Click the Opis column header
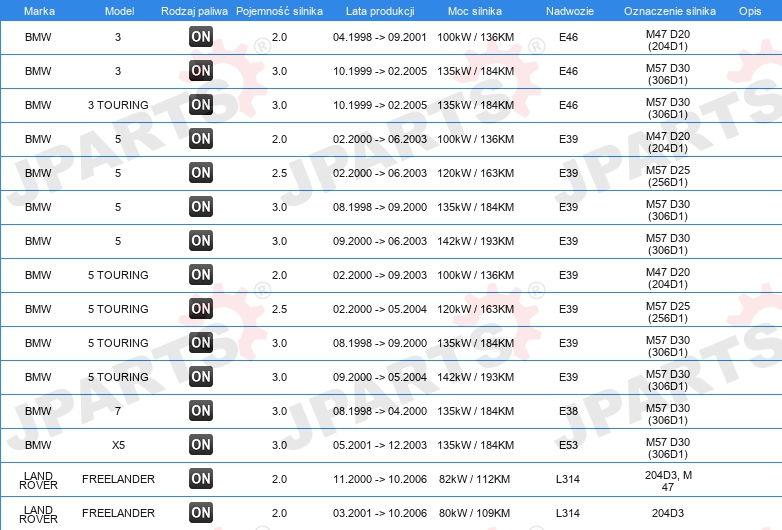The width and height of the screenshot is (782, 530). tap(750, 11)
